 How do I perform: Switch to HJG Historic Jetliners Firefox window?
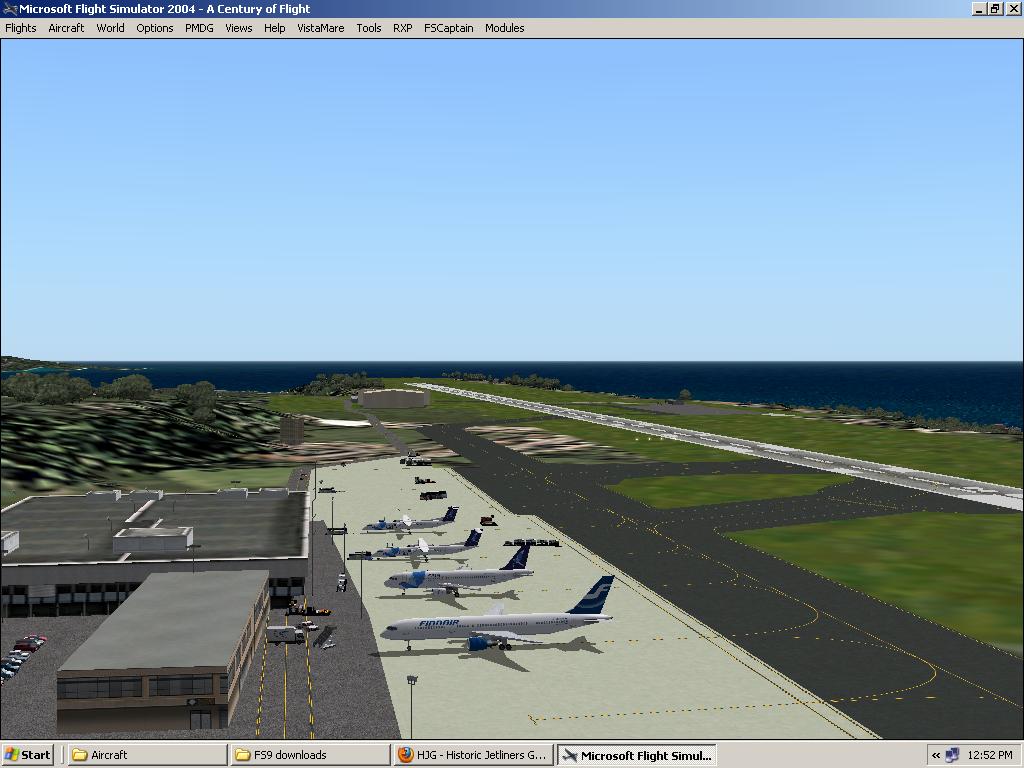[x=473, y=755]
